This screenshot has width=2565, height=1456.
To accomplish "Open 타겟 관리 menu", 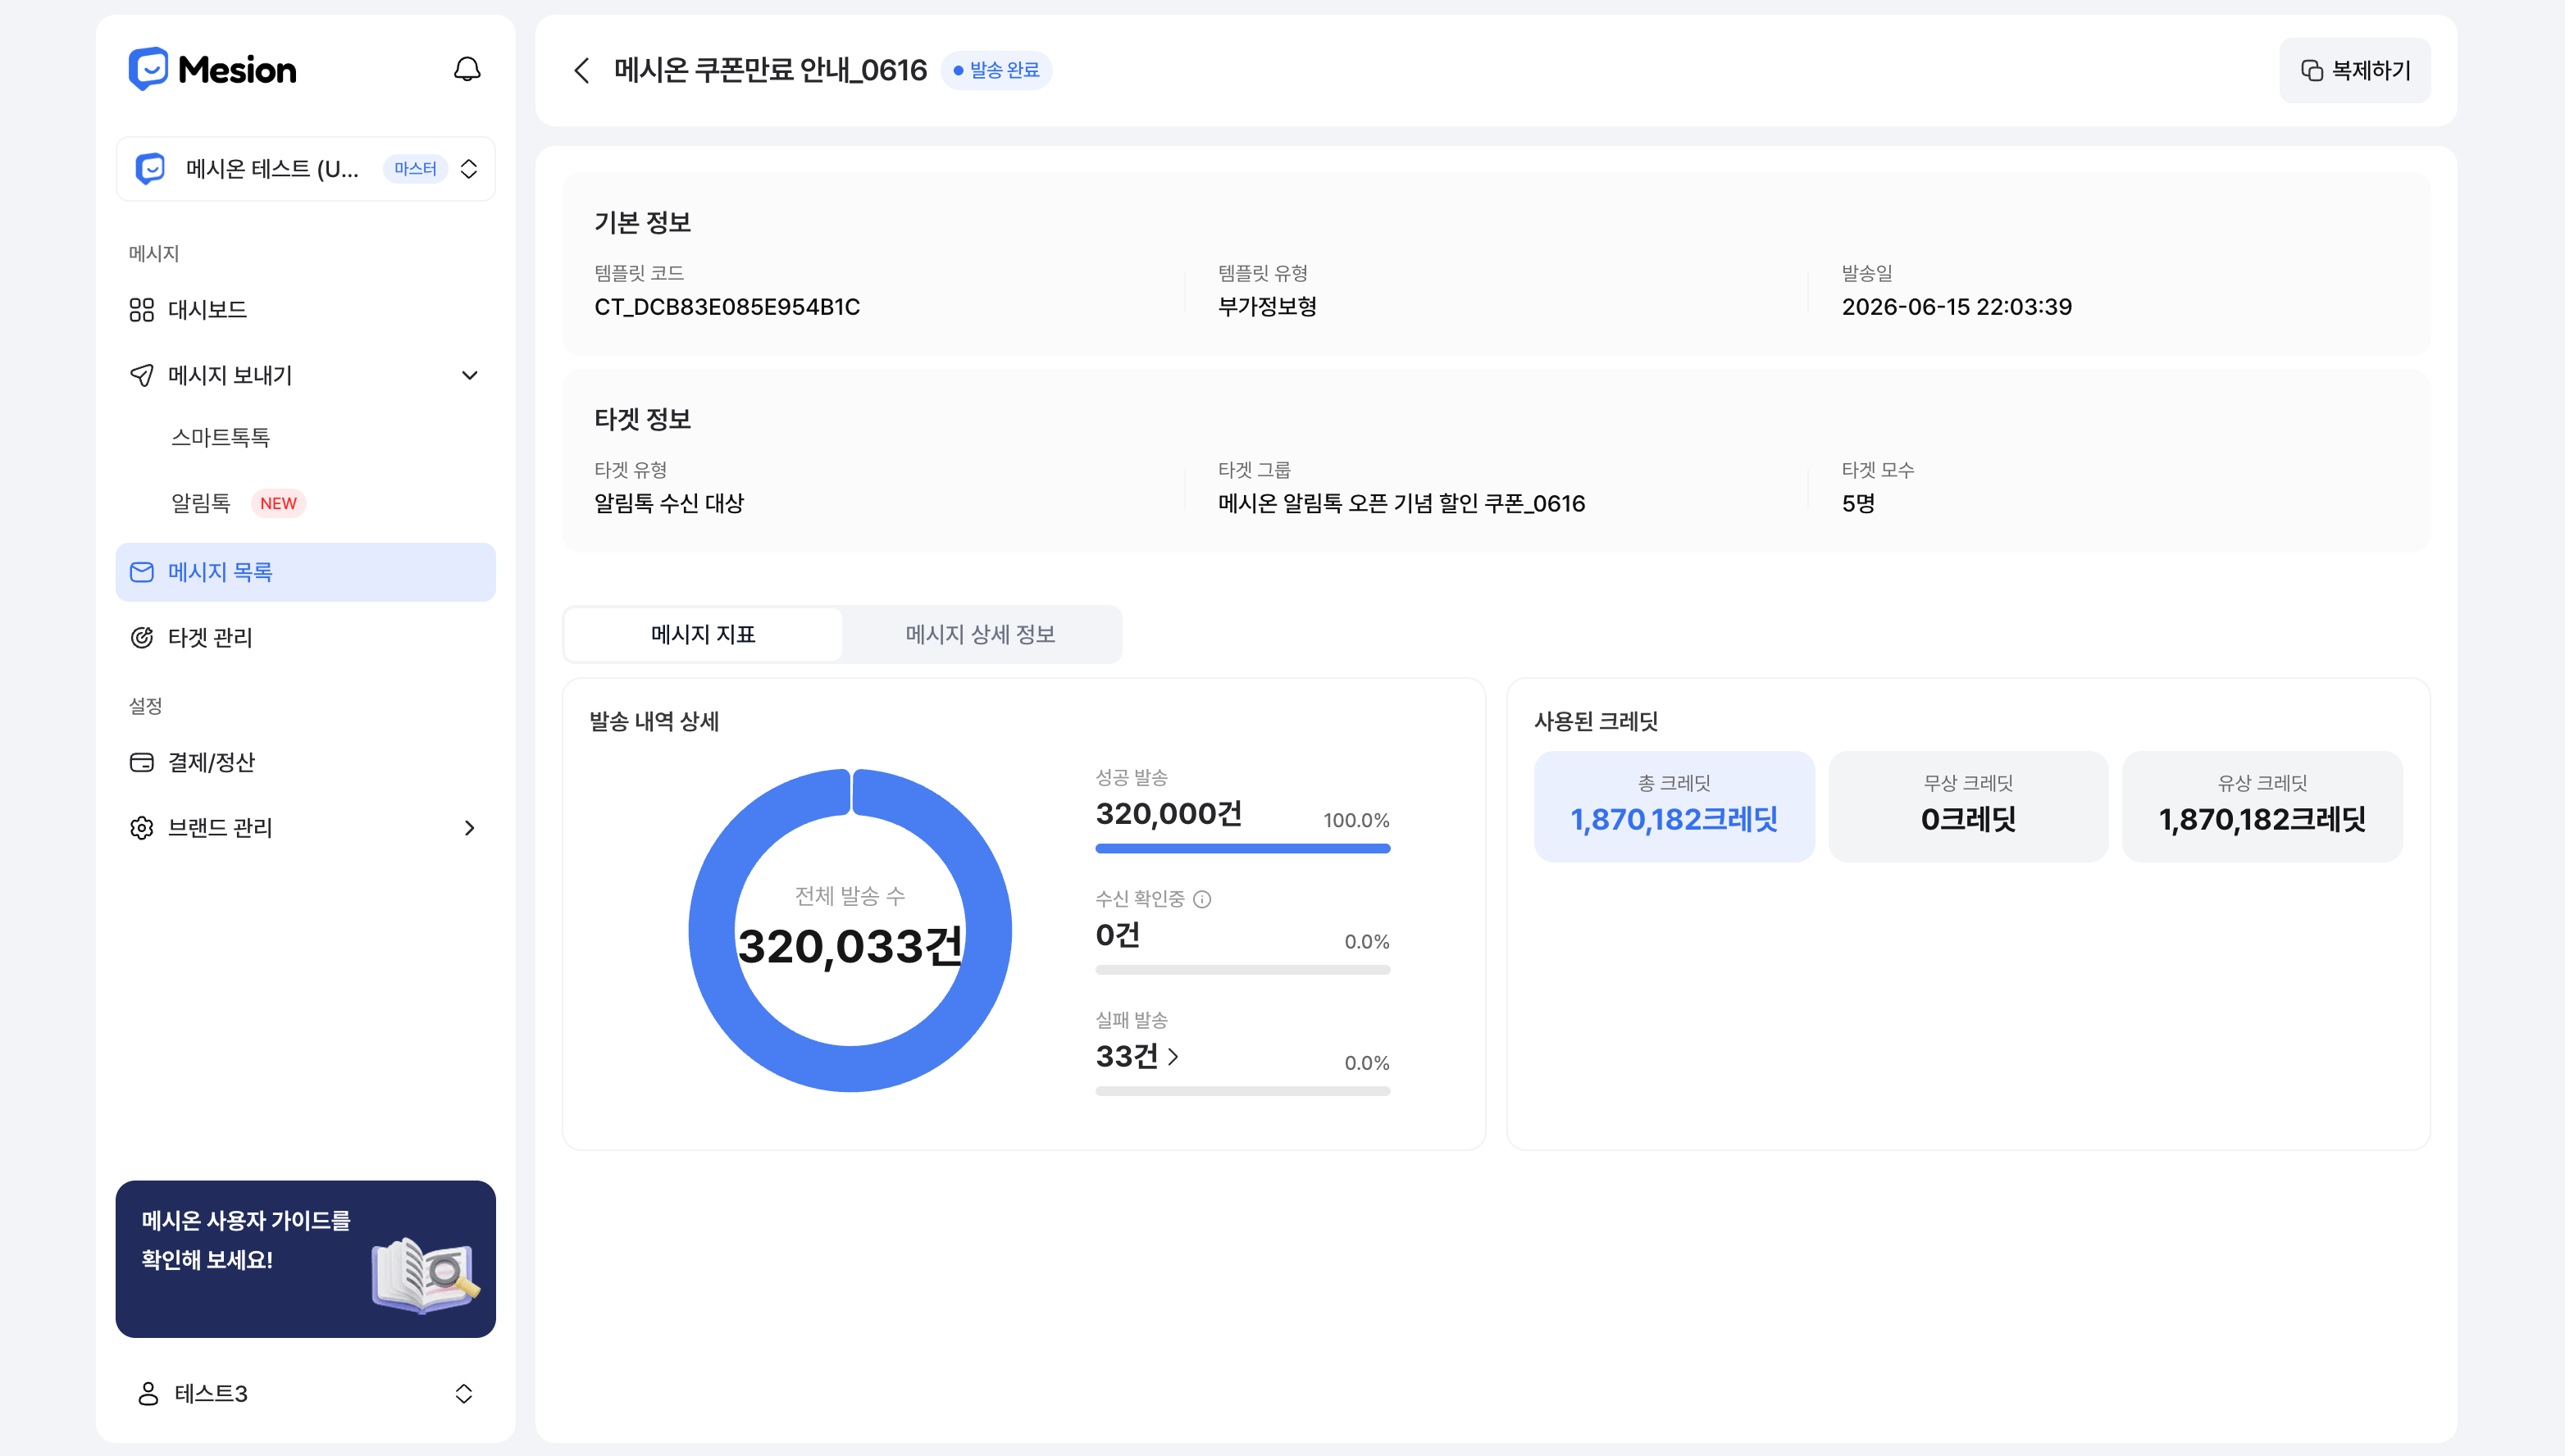I will [305, 638].
